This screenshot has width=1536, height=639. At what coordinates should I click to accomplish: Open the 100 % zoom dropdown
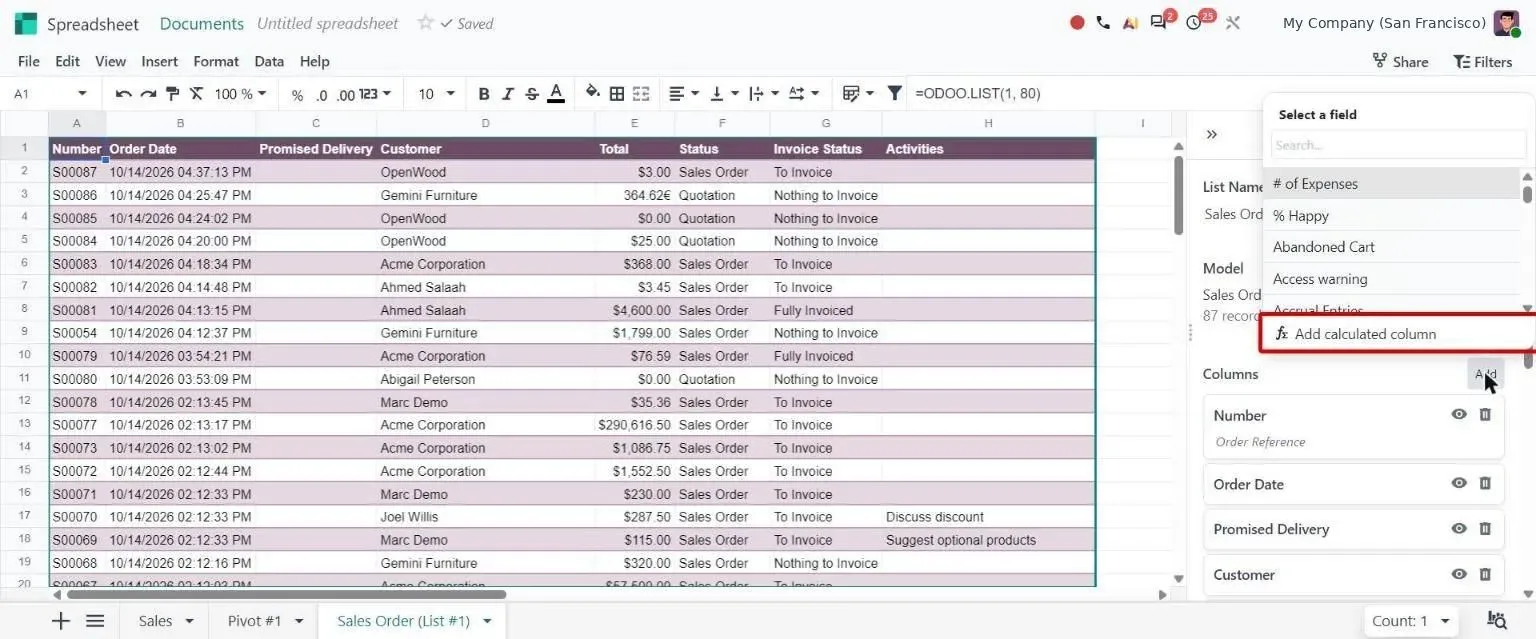(x=241, y=94)
